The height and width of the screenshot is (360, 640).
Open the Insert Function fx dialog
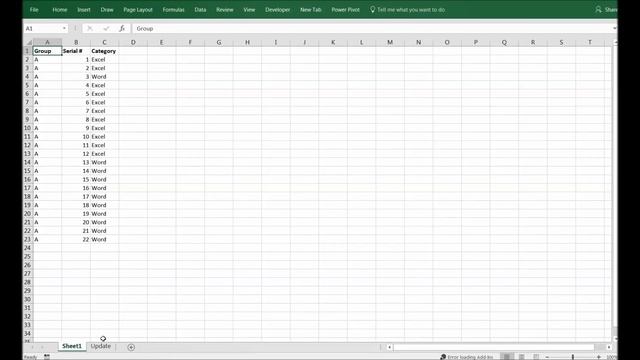point(122,28)
